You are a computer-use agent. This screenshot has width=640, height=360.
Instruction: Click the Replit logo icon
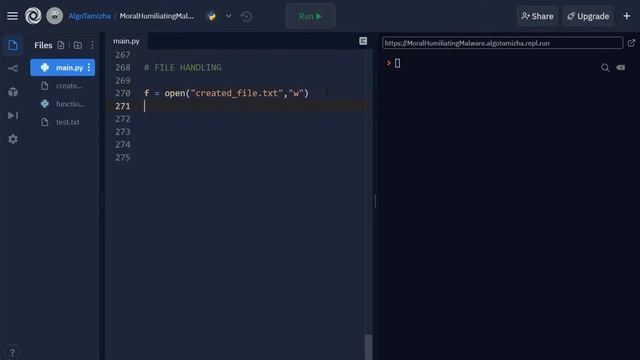pos(33,16)
